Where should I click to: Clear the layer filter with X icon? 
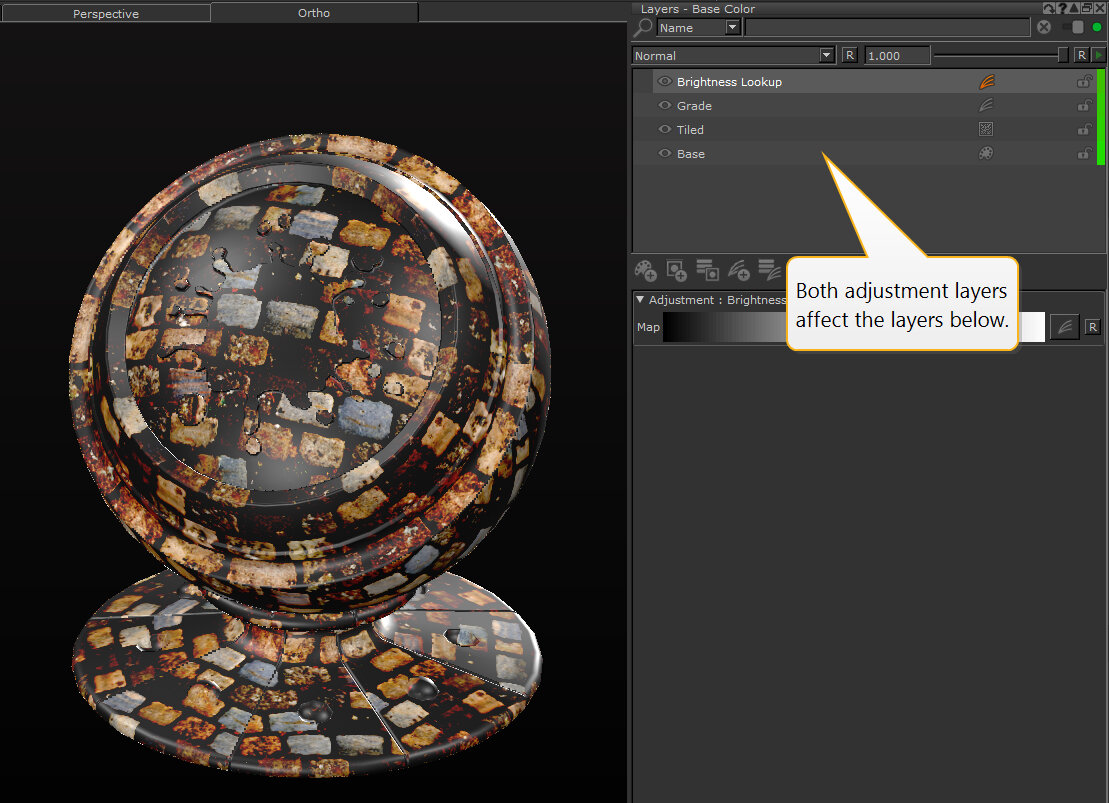coord(1044,28)
